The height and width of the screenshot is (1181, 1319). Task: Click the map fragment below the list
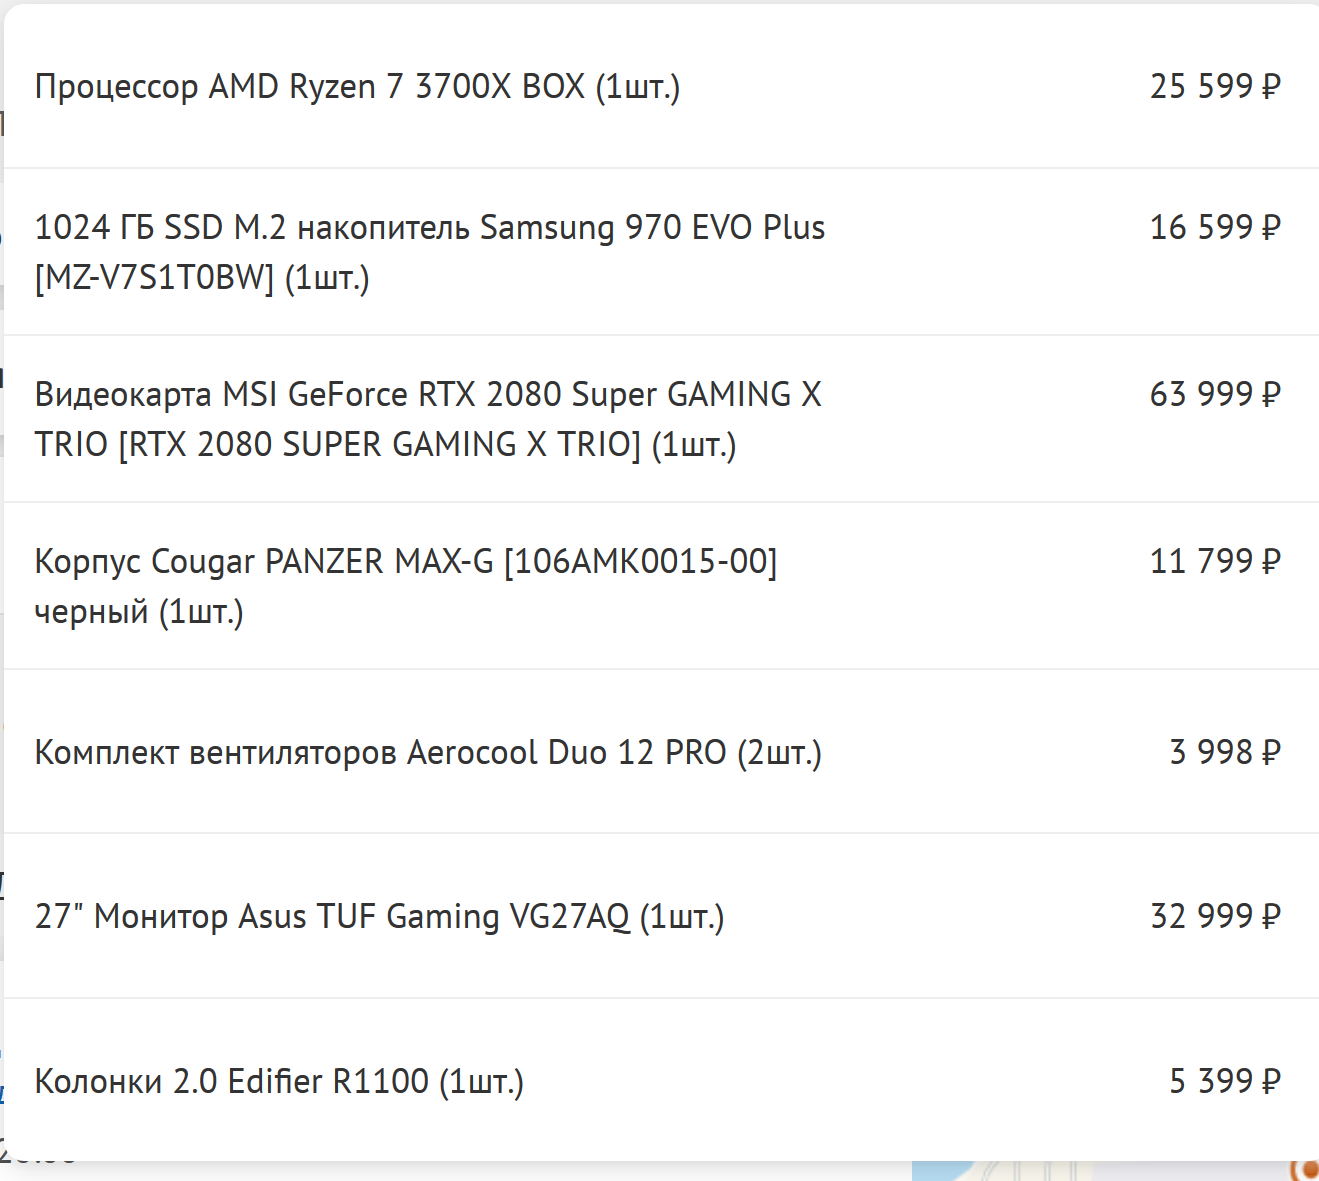click(1000, 1171)
